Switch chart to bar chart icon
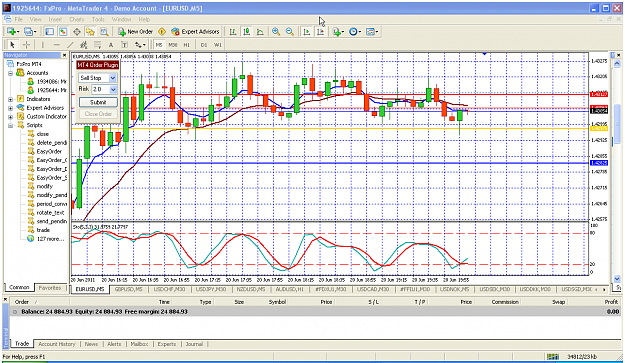The height and width of the screenshot is (363, 625). (233, 31)
